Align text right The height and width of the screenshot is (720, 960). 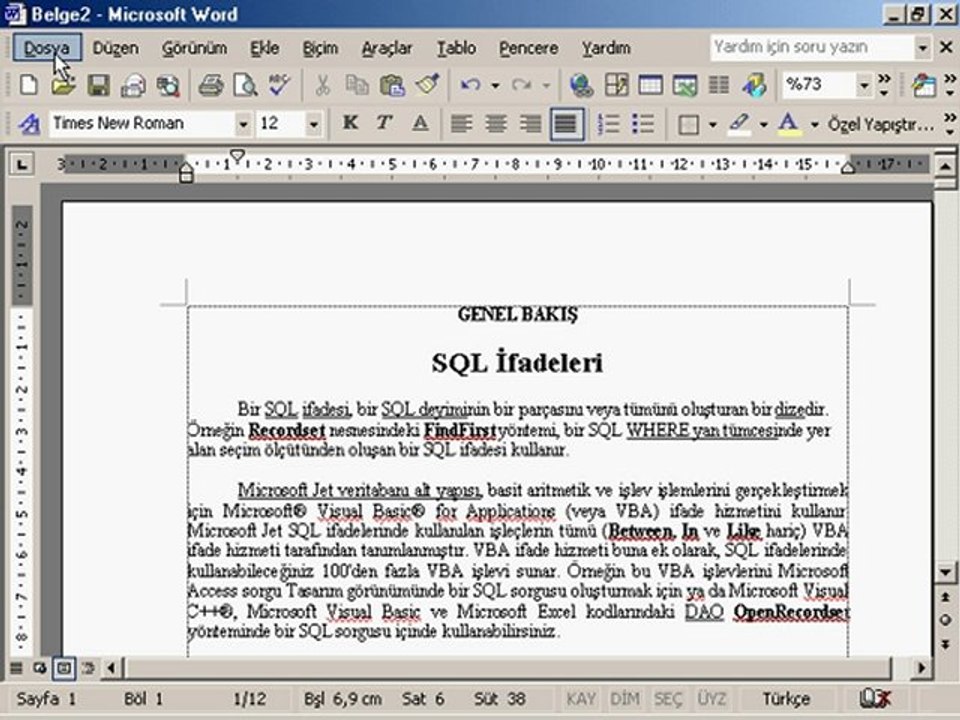(x=530, y=124)
